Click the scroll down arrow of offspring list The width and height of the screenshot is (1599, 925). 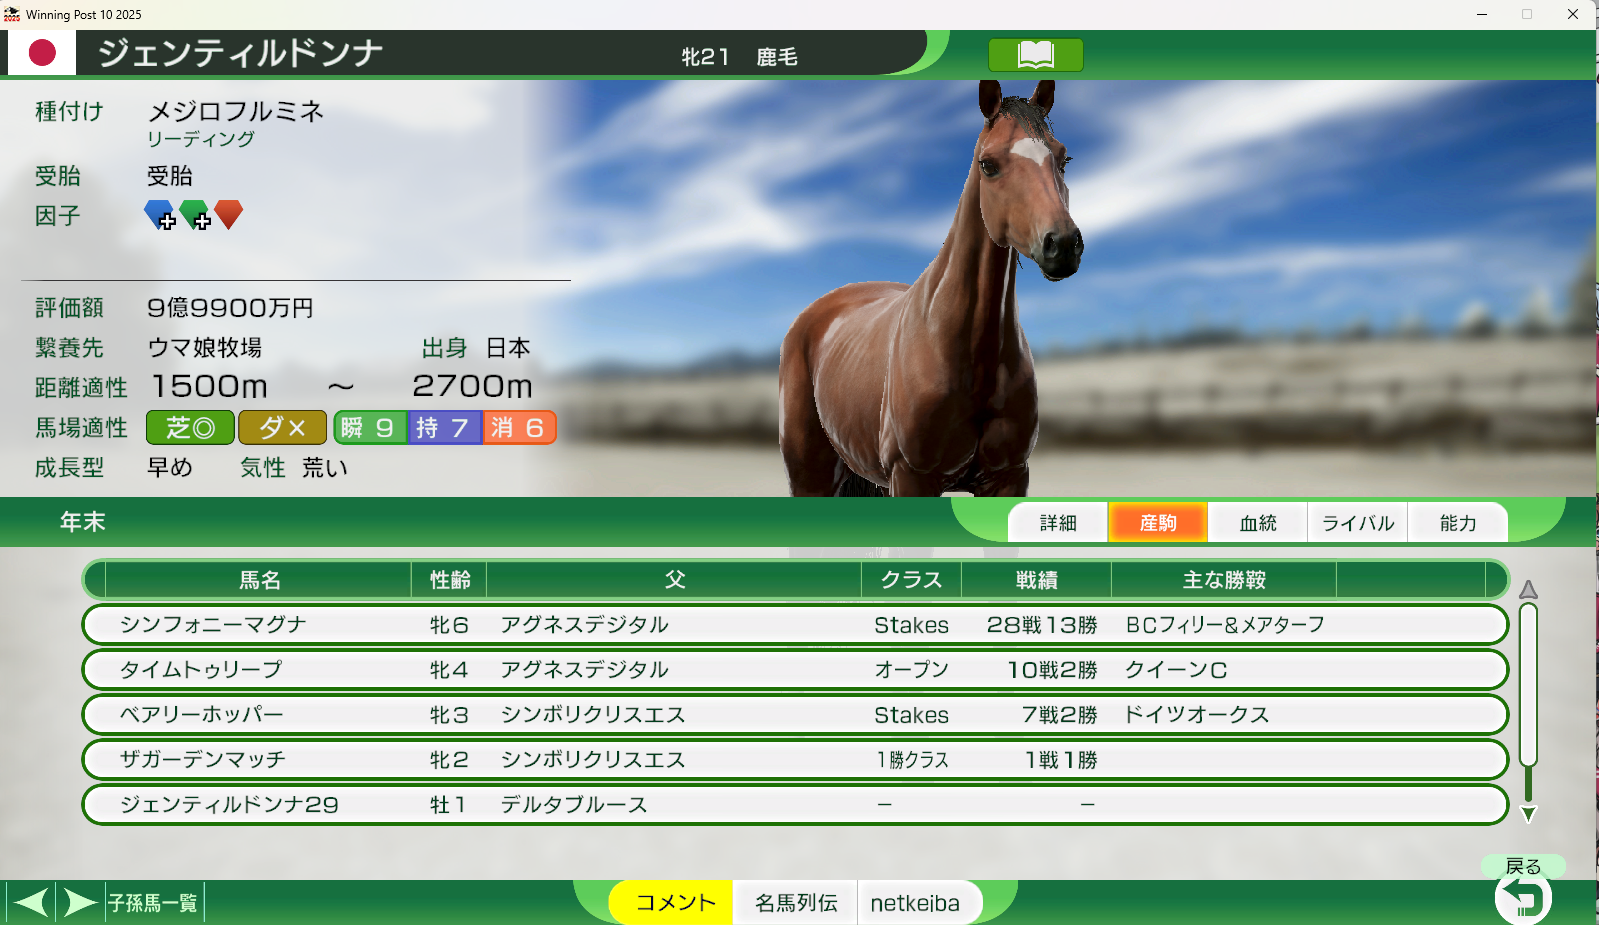[1528, 814]
